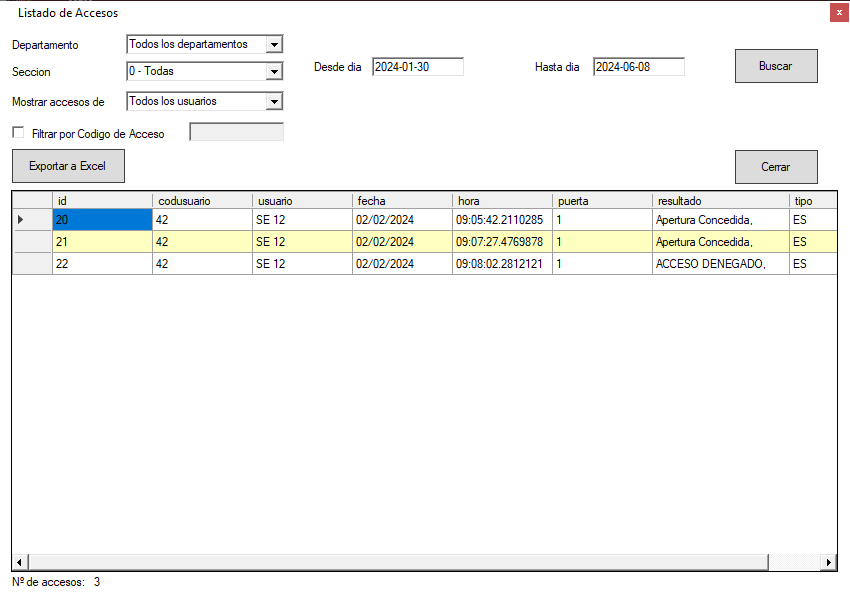Click the Desde dia date field
Screen dimensions: 850x593
[x=417, y=67]
